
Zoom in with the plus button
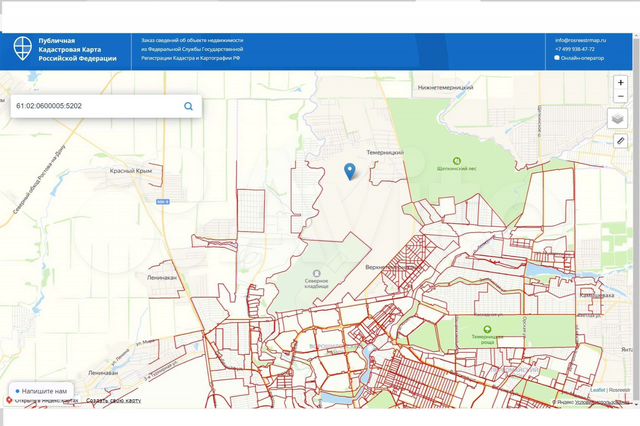pos(620,82)
